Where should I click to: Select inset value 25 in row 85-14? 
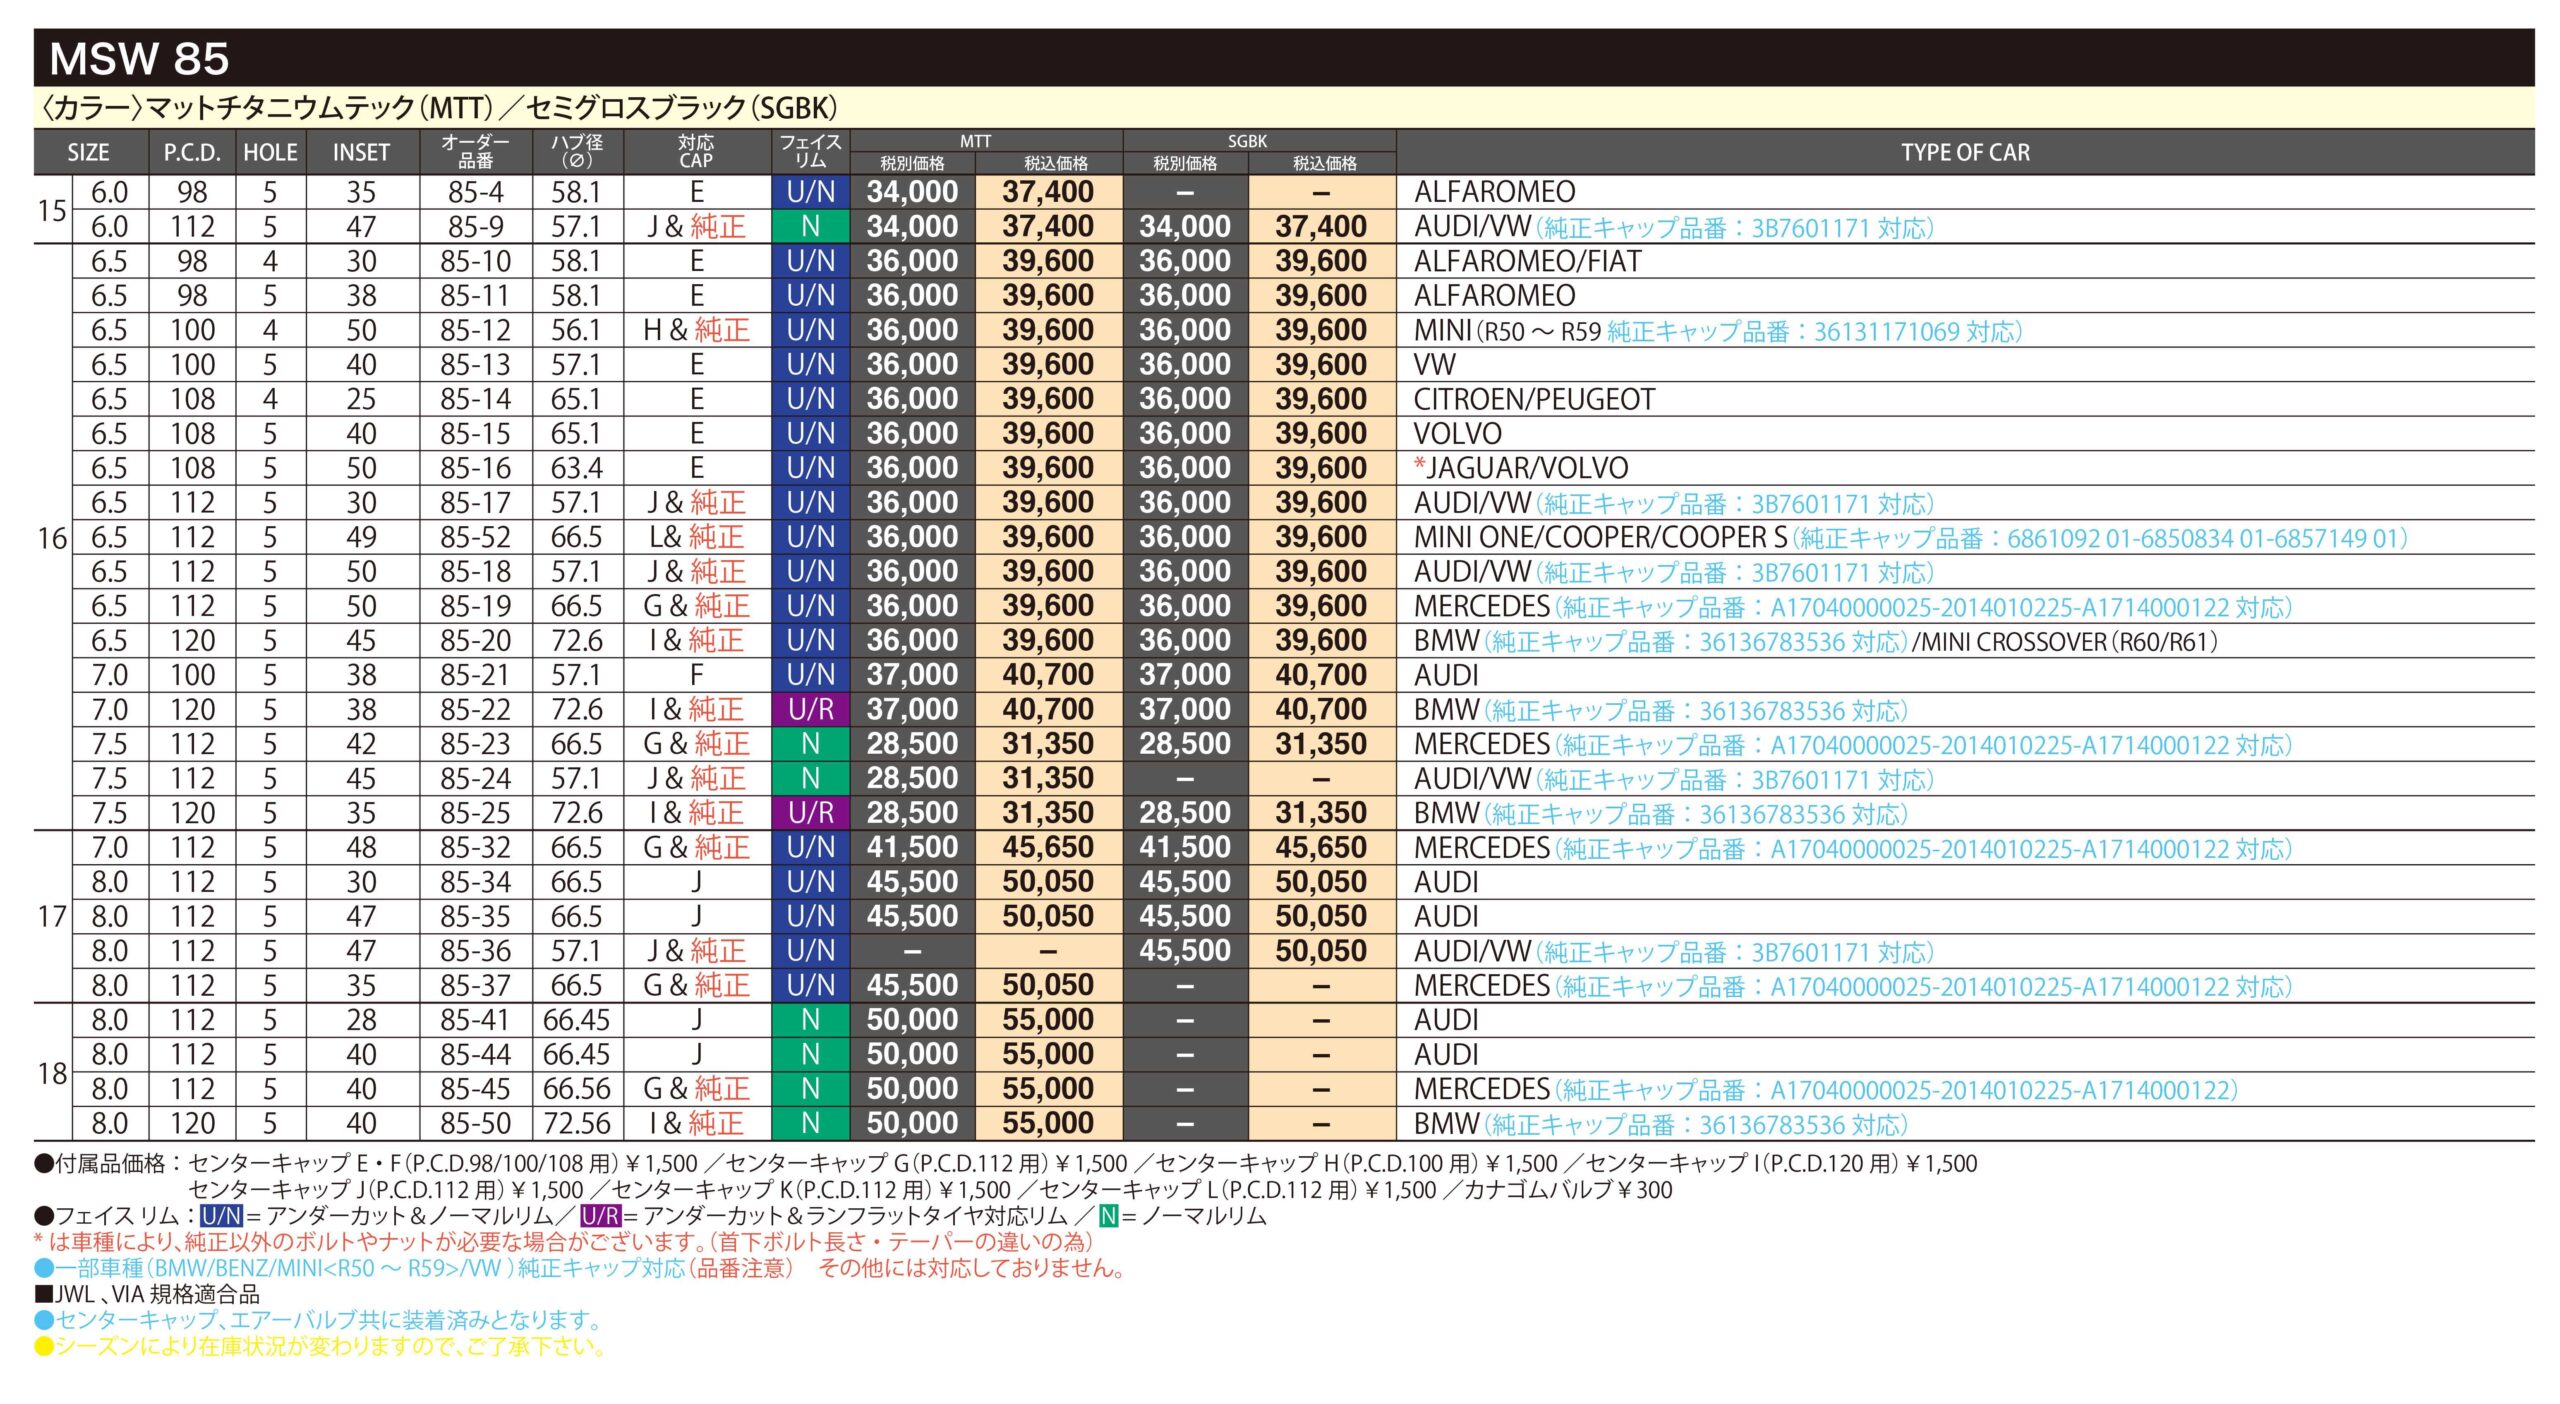click(361, 399)
